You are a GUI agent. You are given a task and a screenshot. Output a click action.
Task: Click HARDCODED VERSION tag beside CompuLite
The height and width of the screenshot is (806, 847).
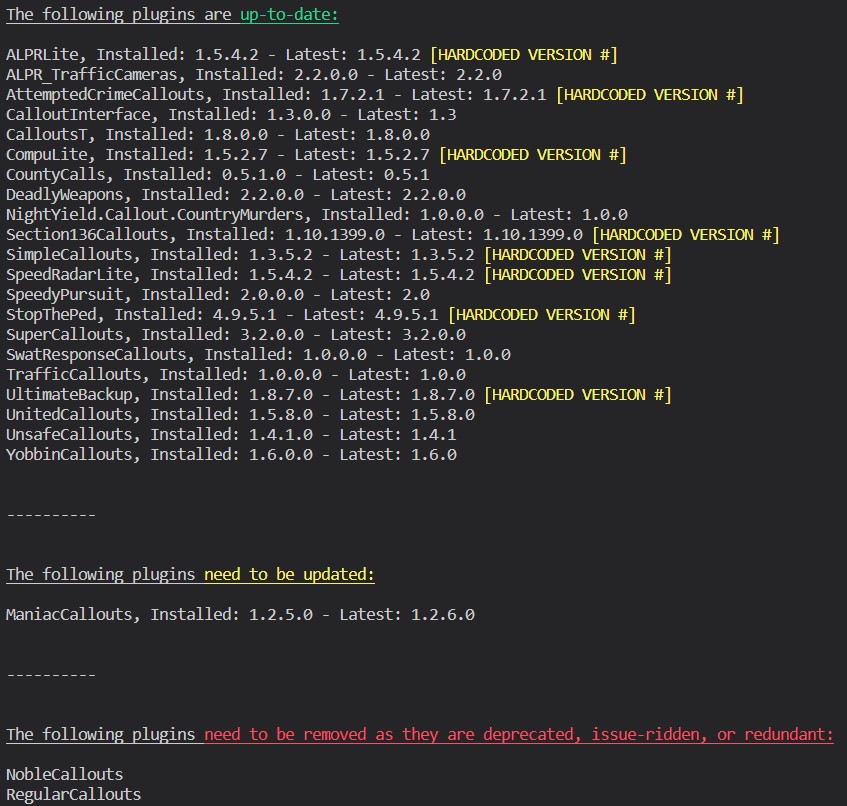tap(533, 155)
